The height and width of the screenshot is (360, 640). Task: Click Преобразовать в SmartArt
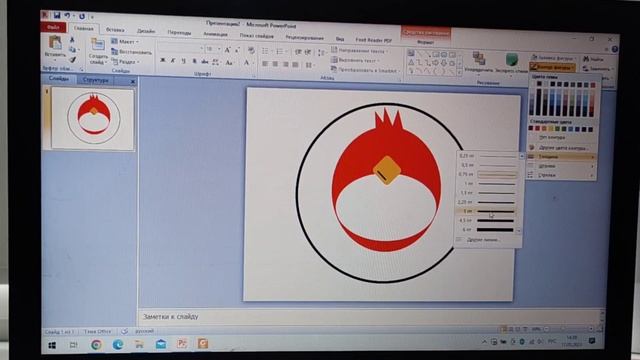click(x=365, y=70)
